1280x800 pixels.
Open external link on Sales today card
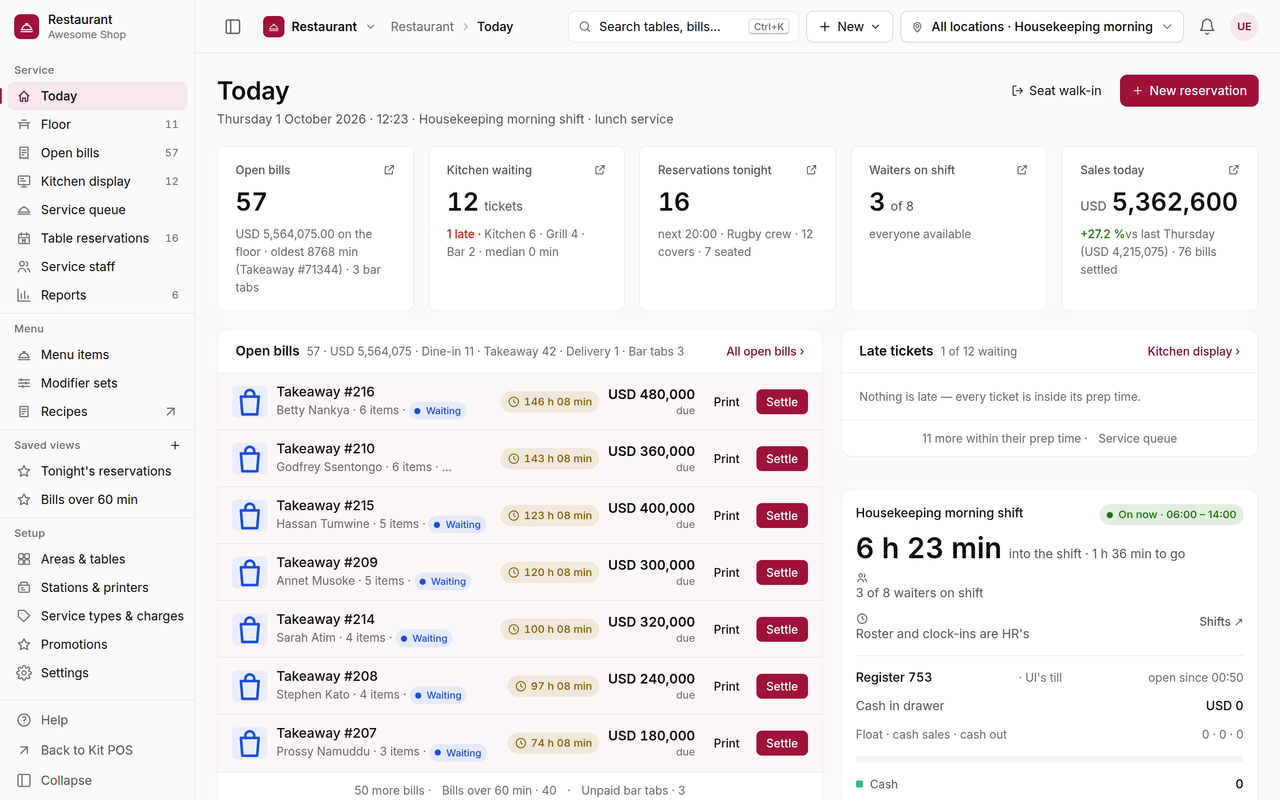pyautogui.click(x=1233, y=170)
